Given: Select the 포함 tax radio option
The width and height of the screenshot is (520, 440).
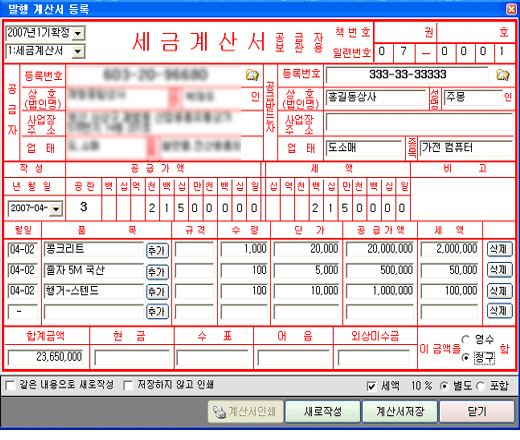Looking at the screenshot, I should point(480,386).
